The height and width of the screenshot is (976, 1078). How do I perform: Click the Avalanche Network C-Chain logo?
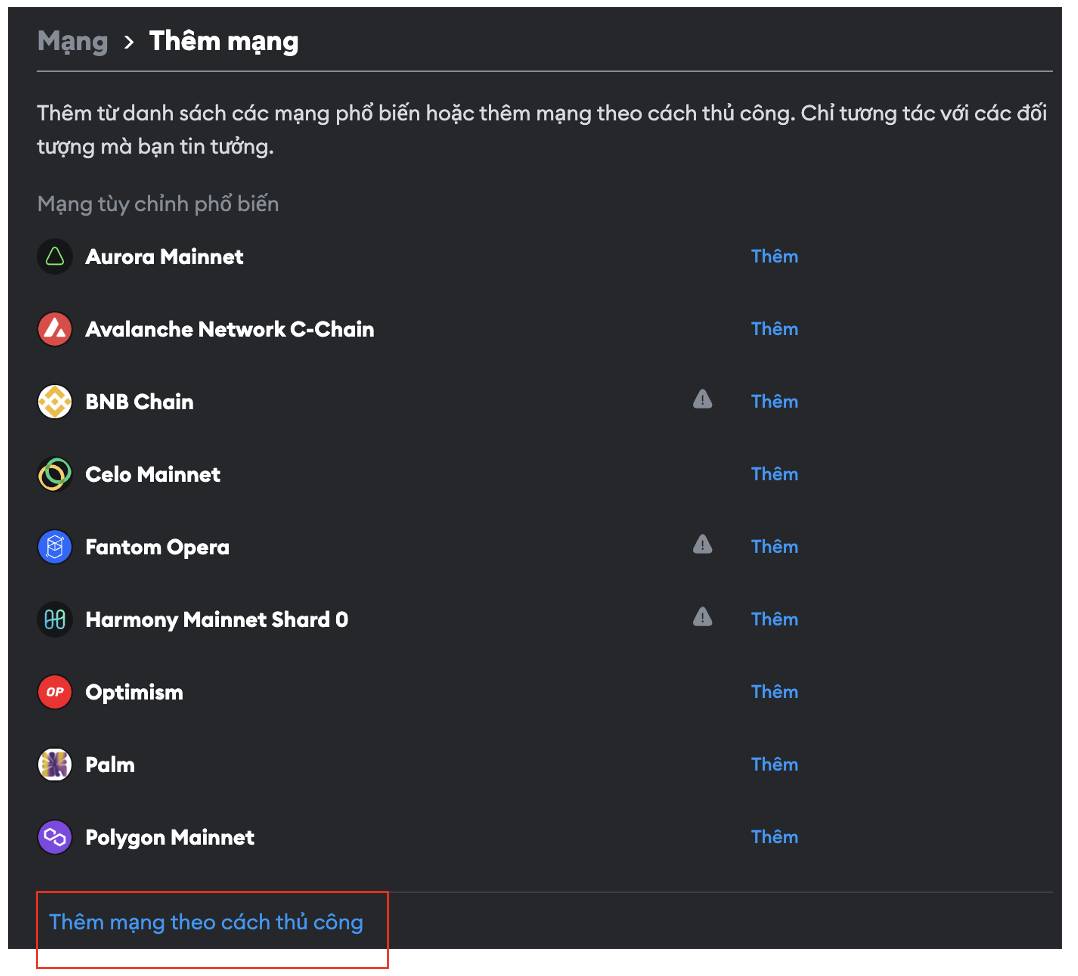coord(54,329)
